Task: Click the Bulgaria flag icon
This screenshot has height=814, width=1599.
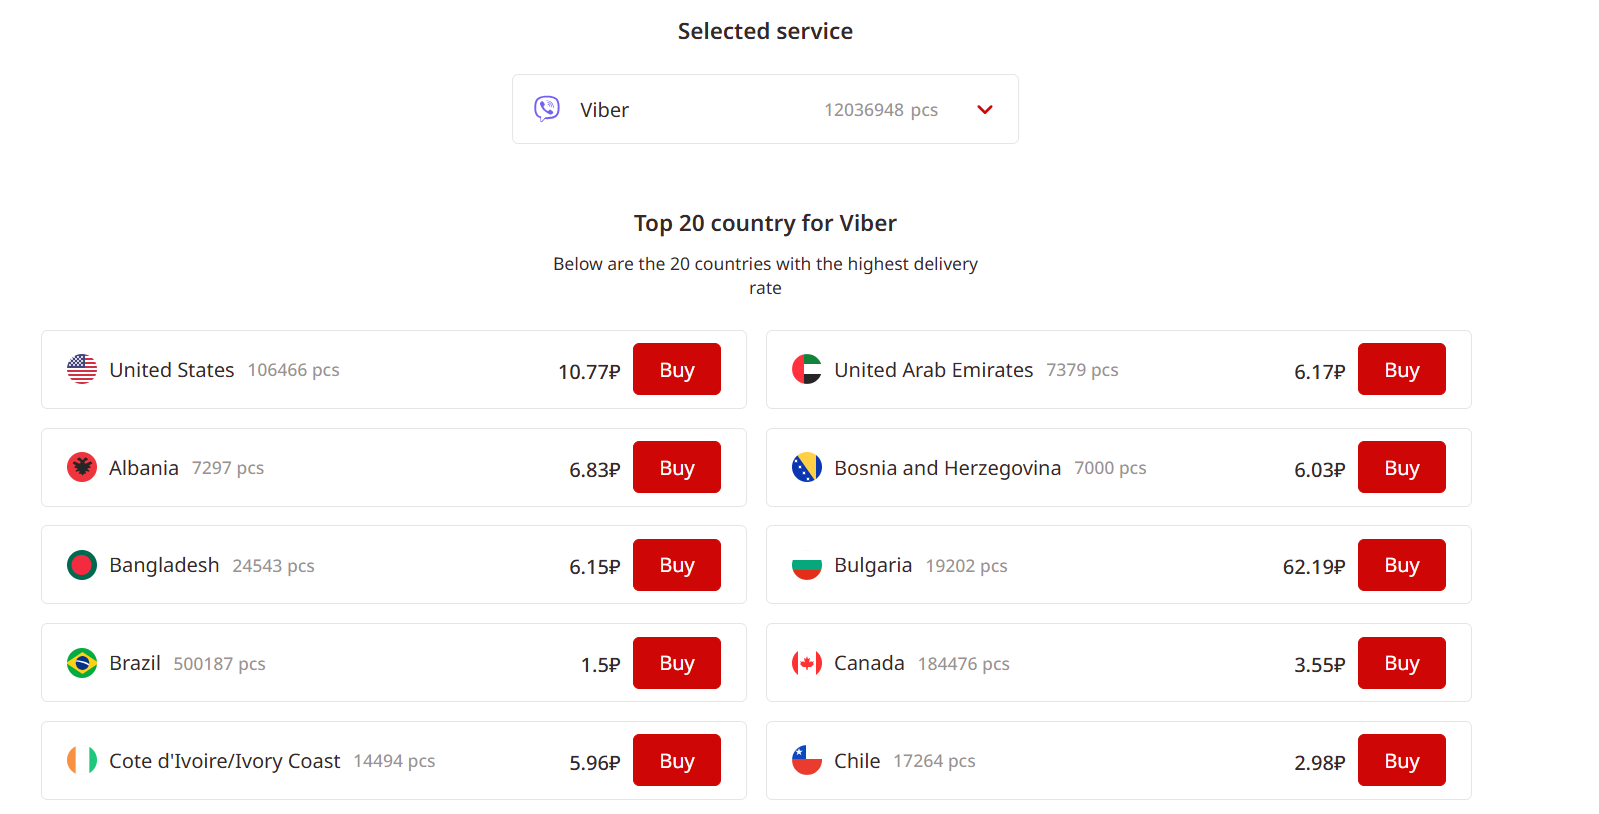Action: (x=807, y=565)
